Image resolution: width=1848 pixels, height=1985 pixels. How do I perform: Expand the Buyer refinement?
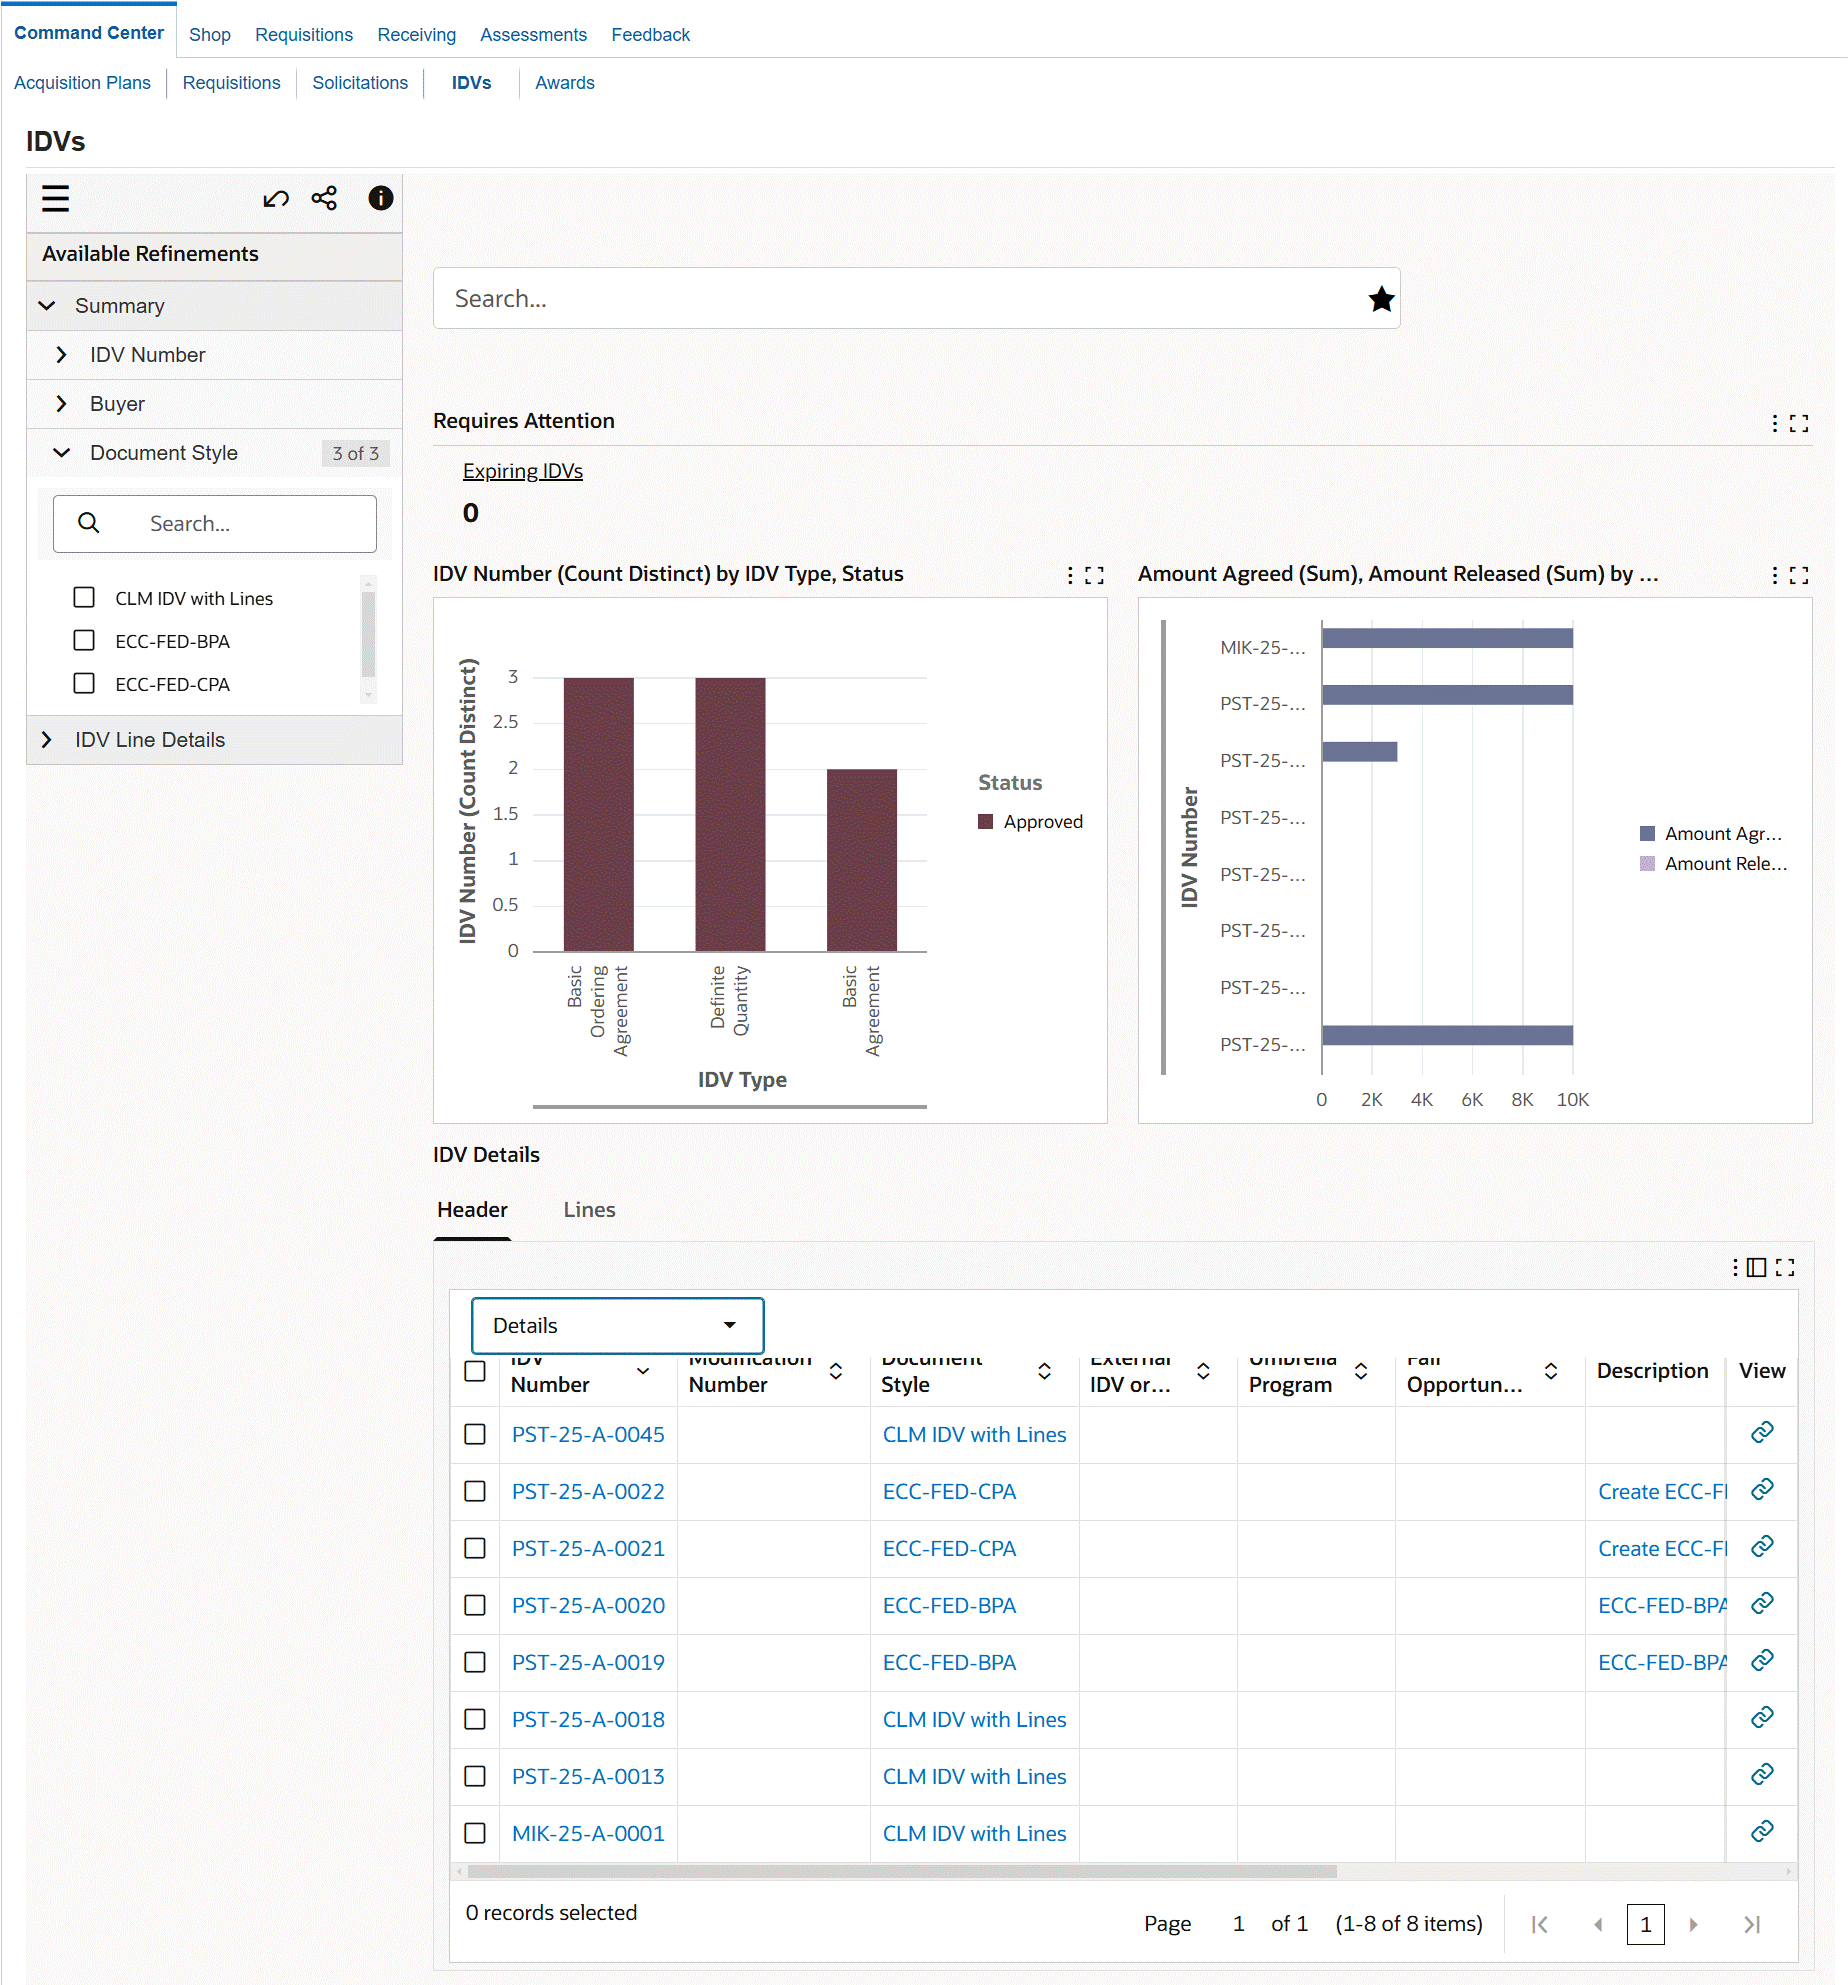click(61, 404)
